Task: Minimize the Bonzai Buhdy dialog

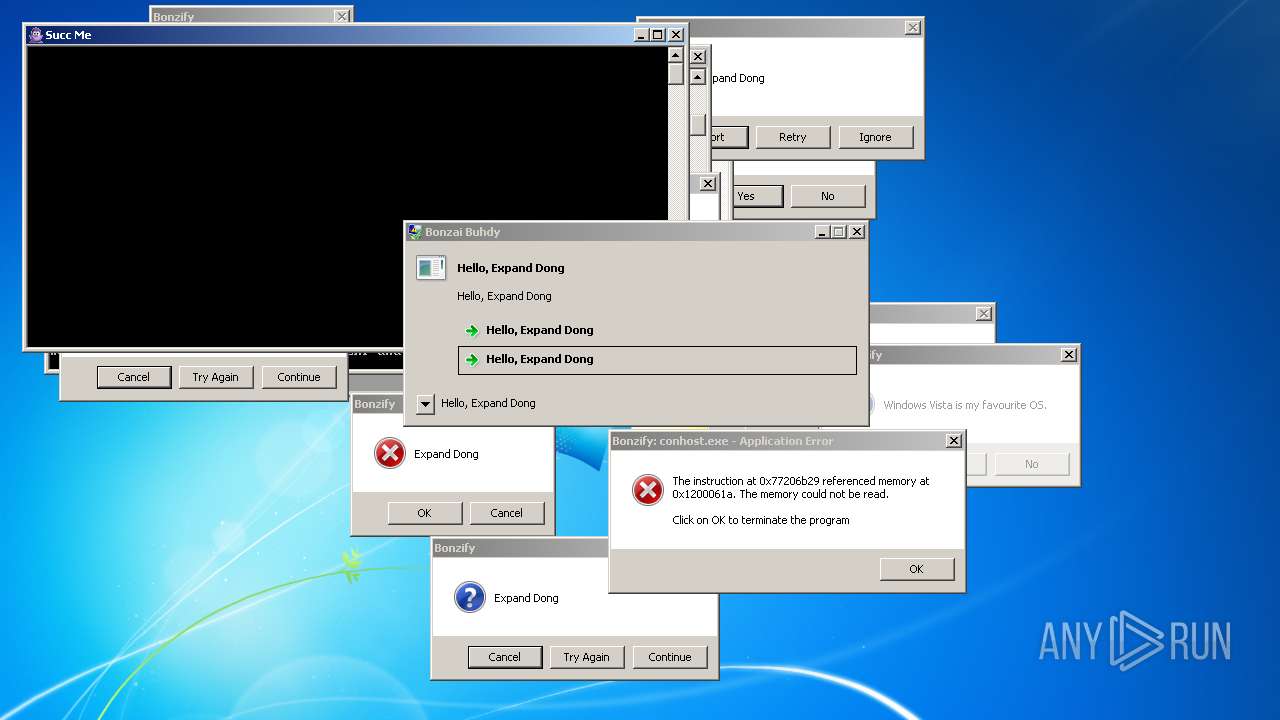Action: [822, 232]
